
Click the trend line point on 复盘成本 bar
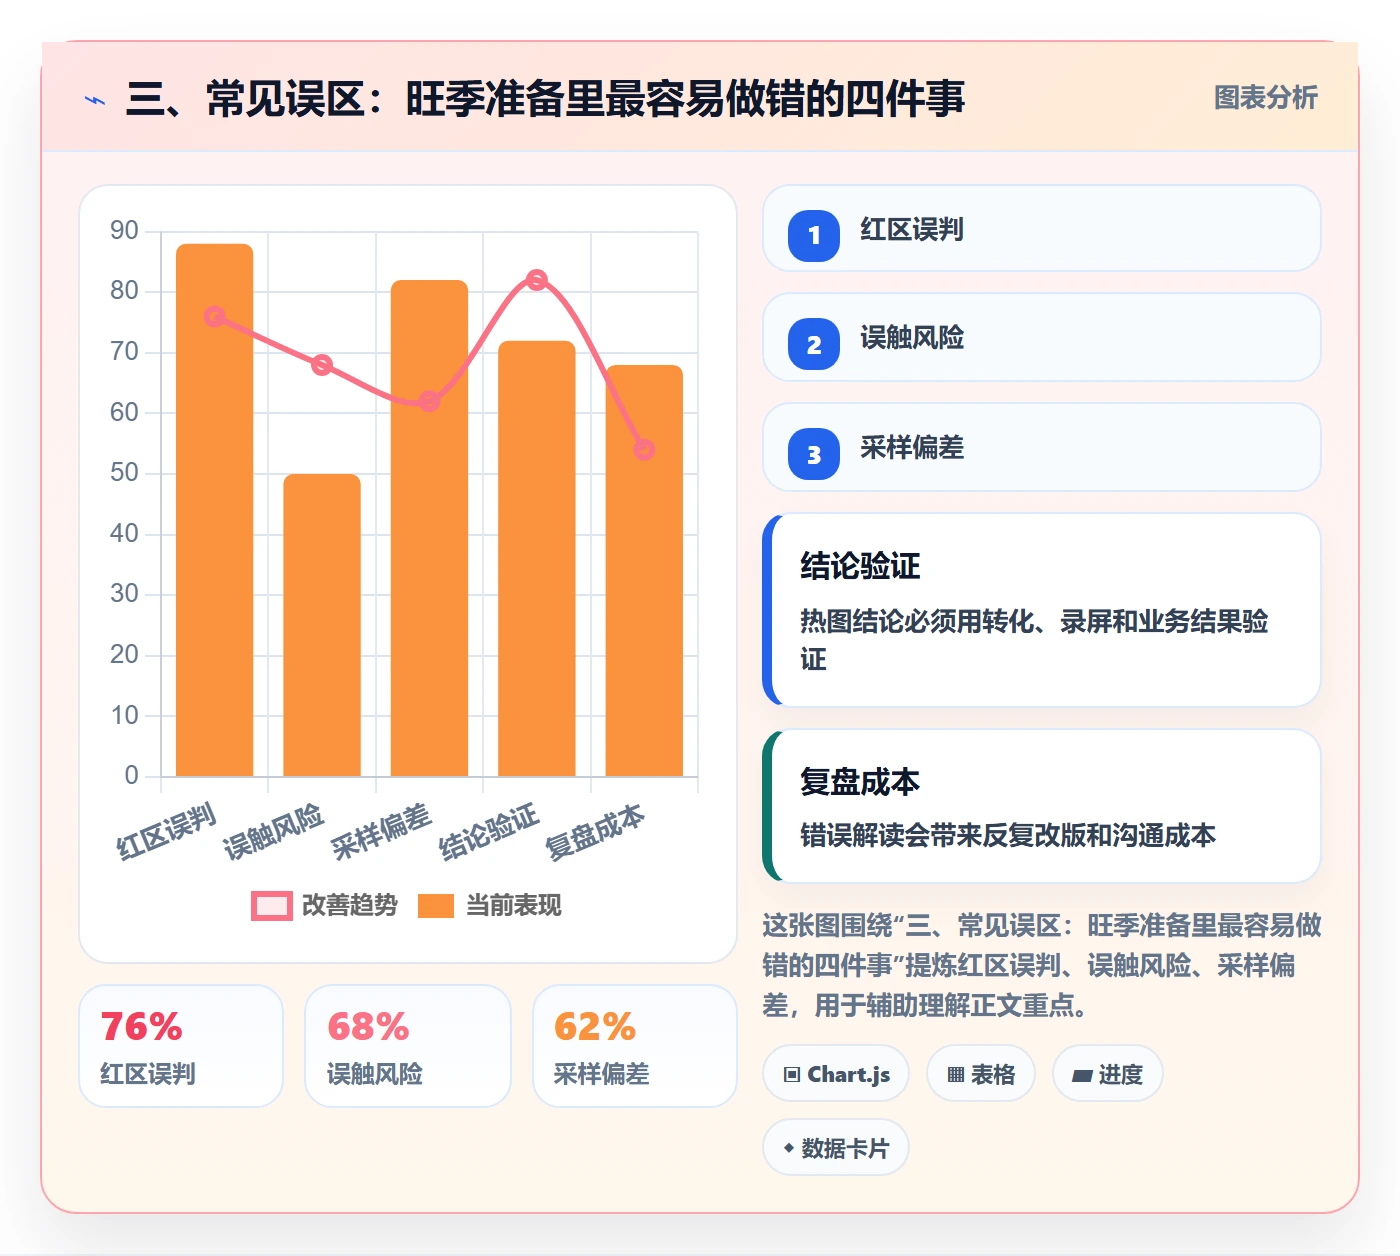644,450
